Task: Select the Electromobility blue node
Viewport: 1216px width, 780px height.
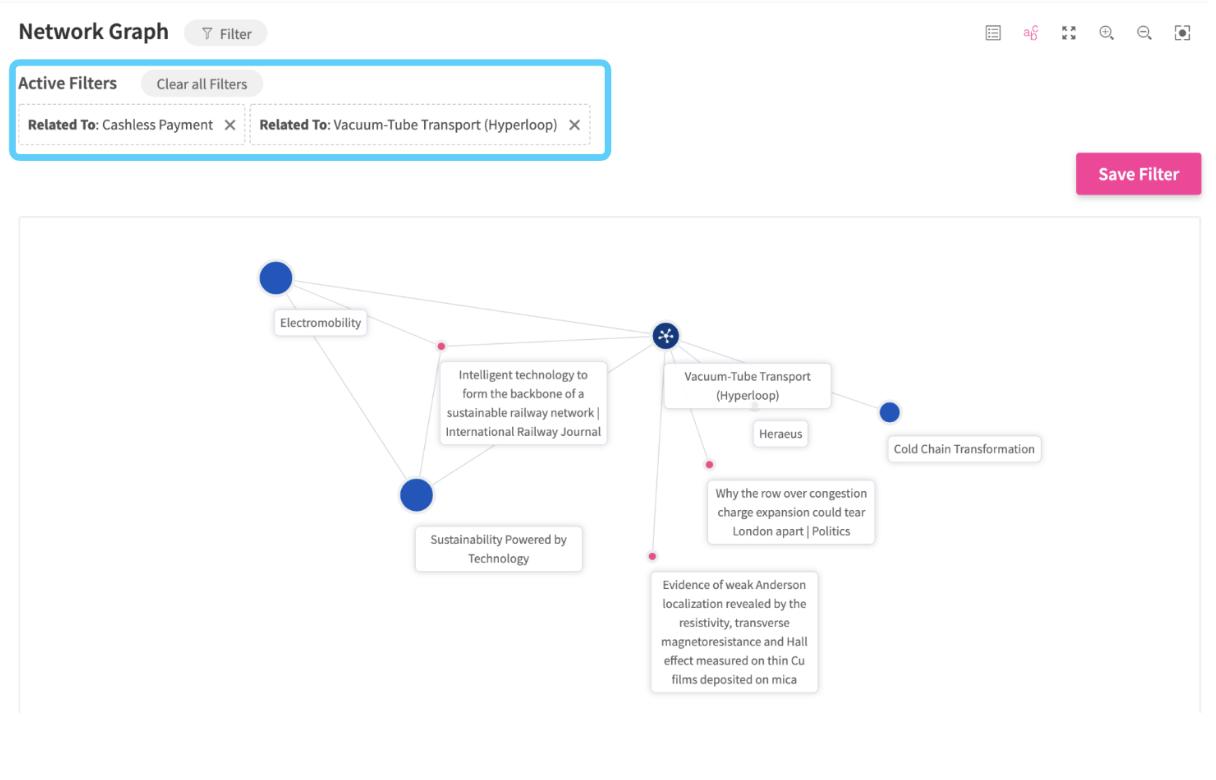Action: coord(276,278)
